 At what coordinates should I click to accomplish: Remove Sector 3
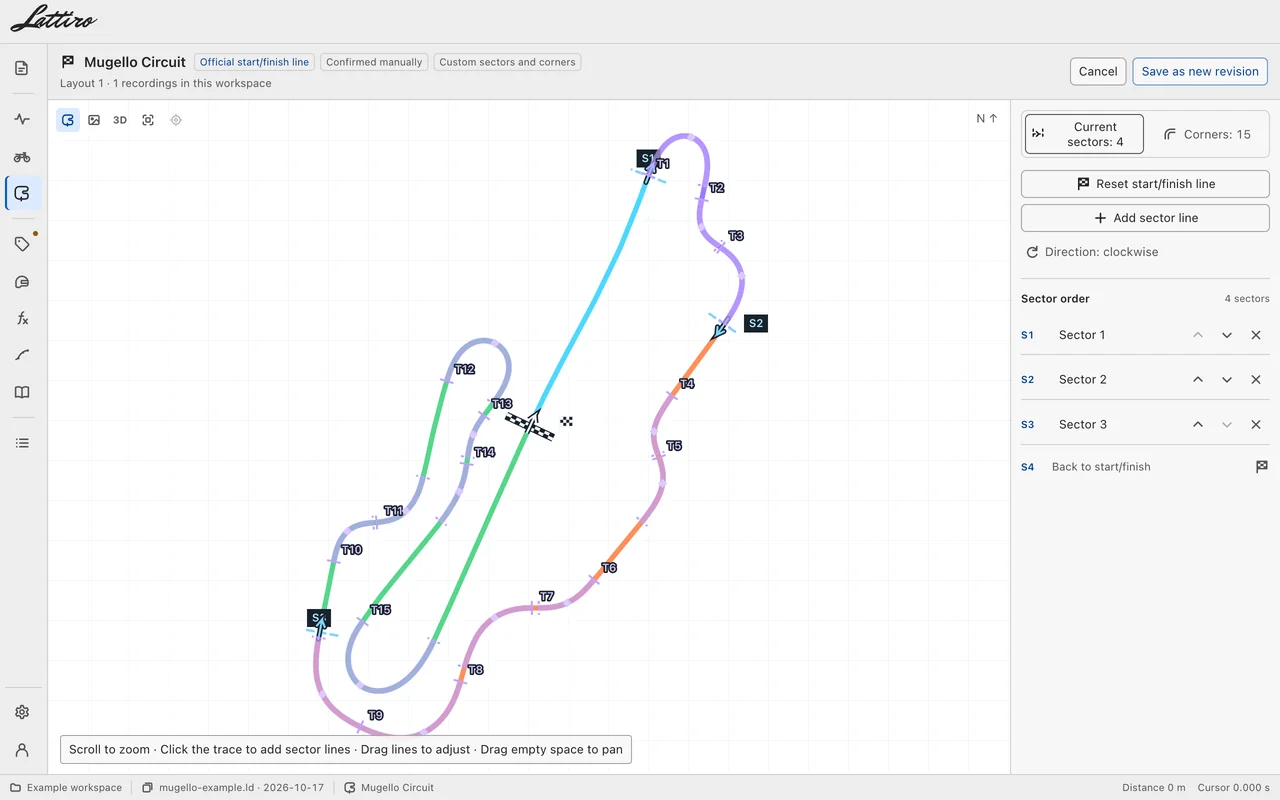[x=1256, y=425]
